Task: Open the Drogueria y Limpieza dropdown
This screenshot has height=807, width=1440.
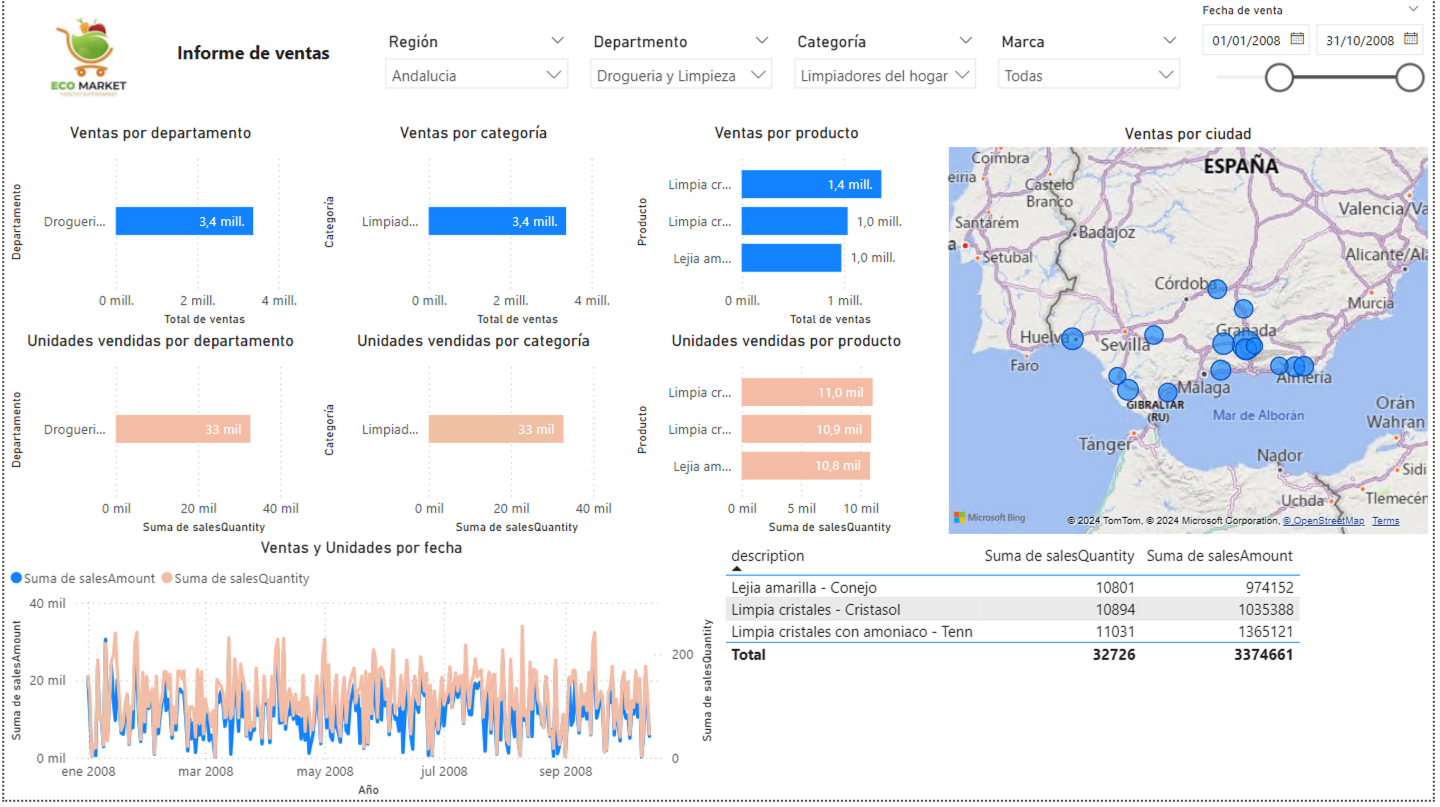Action: pos(681,75)
